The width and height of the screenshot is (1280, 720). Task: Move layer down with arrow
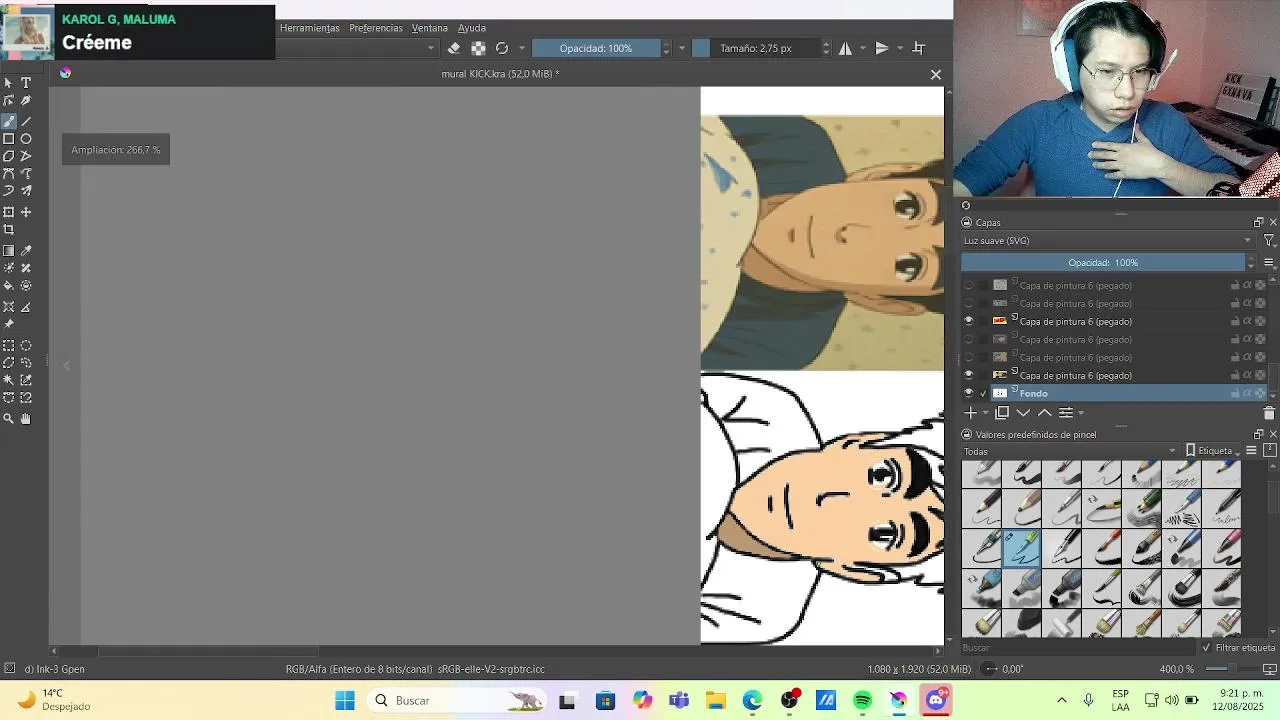(1023, 413)
